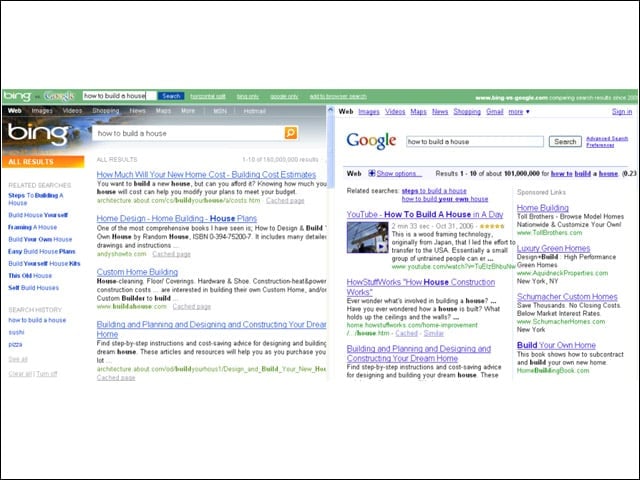Click the large Google logo
This screenshot has width=640, height=480.
pos(371,141)
